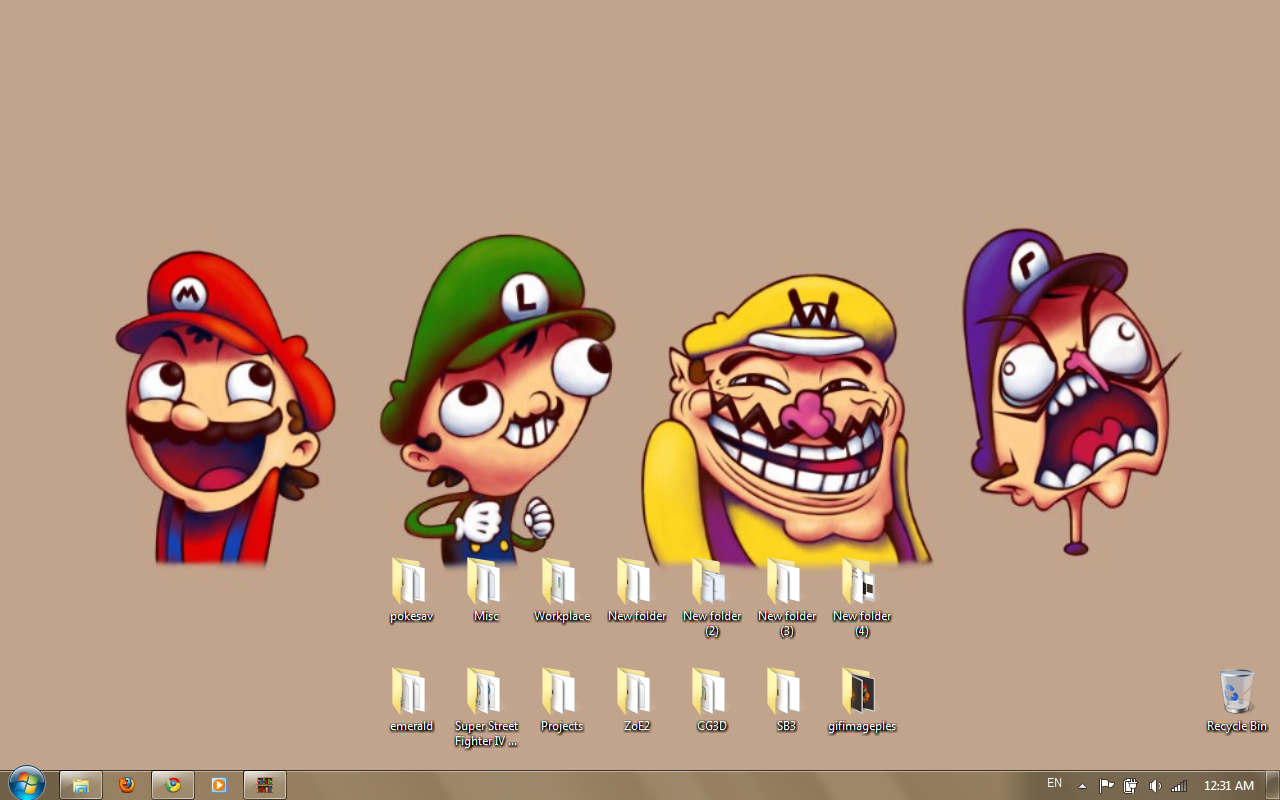The image size is (1280, 800).
Task: Select the New folder (4) icon
Action: [x=861, y=581]
